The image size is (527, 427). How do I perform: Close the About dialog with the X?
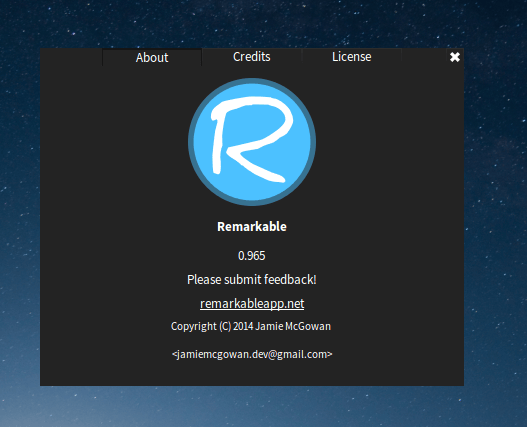pos(455,57)
